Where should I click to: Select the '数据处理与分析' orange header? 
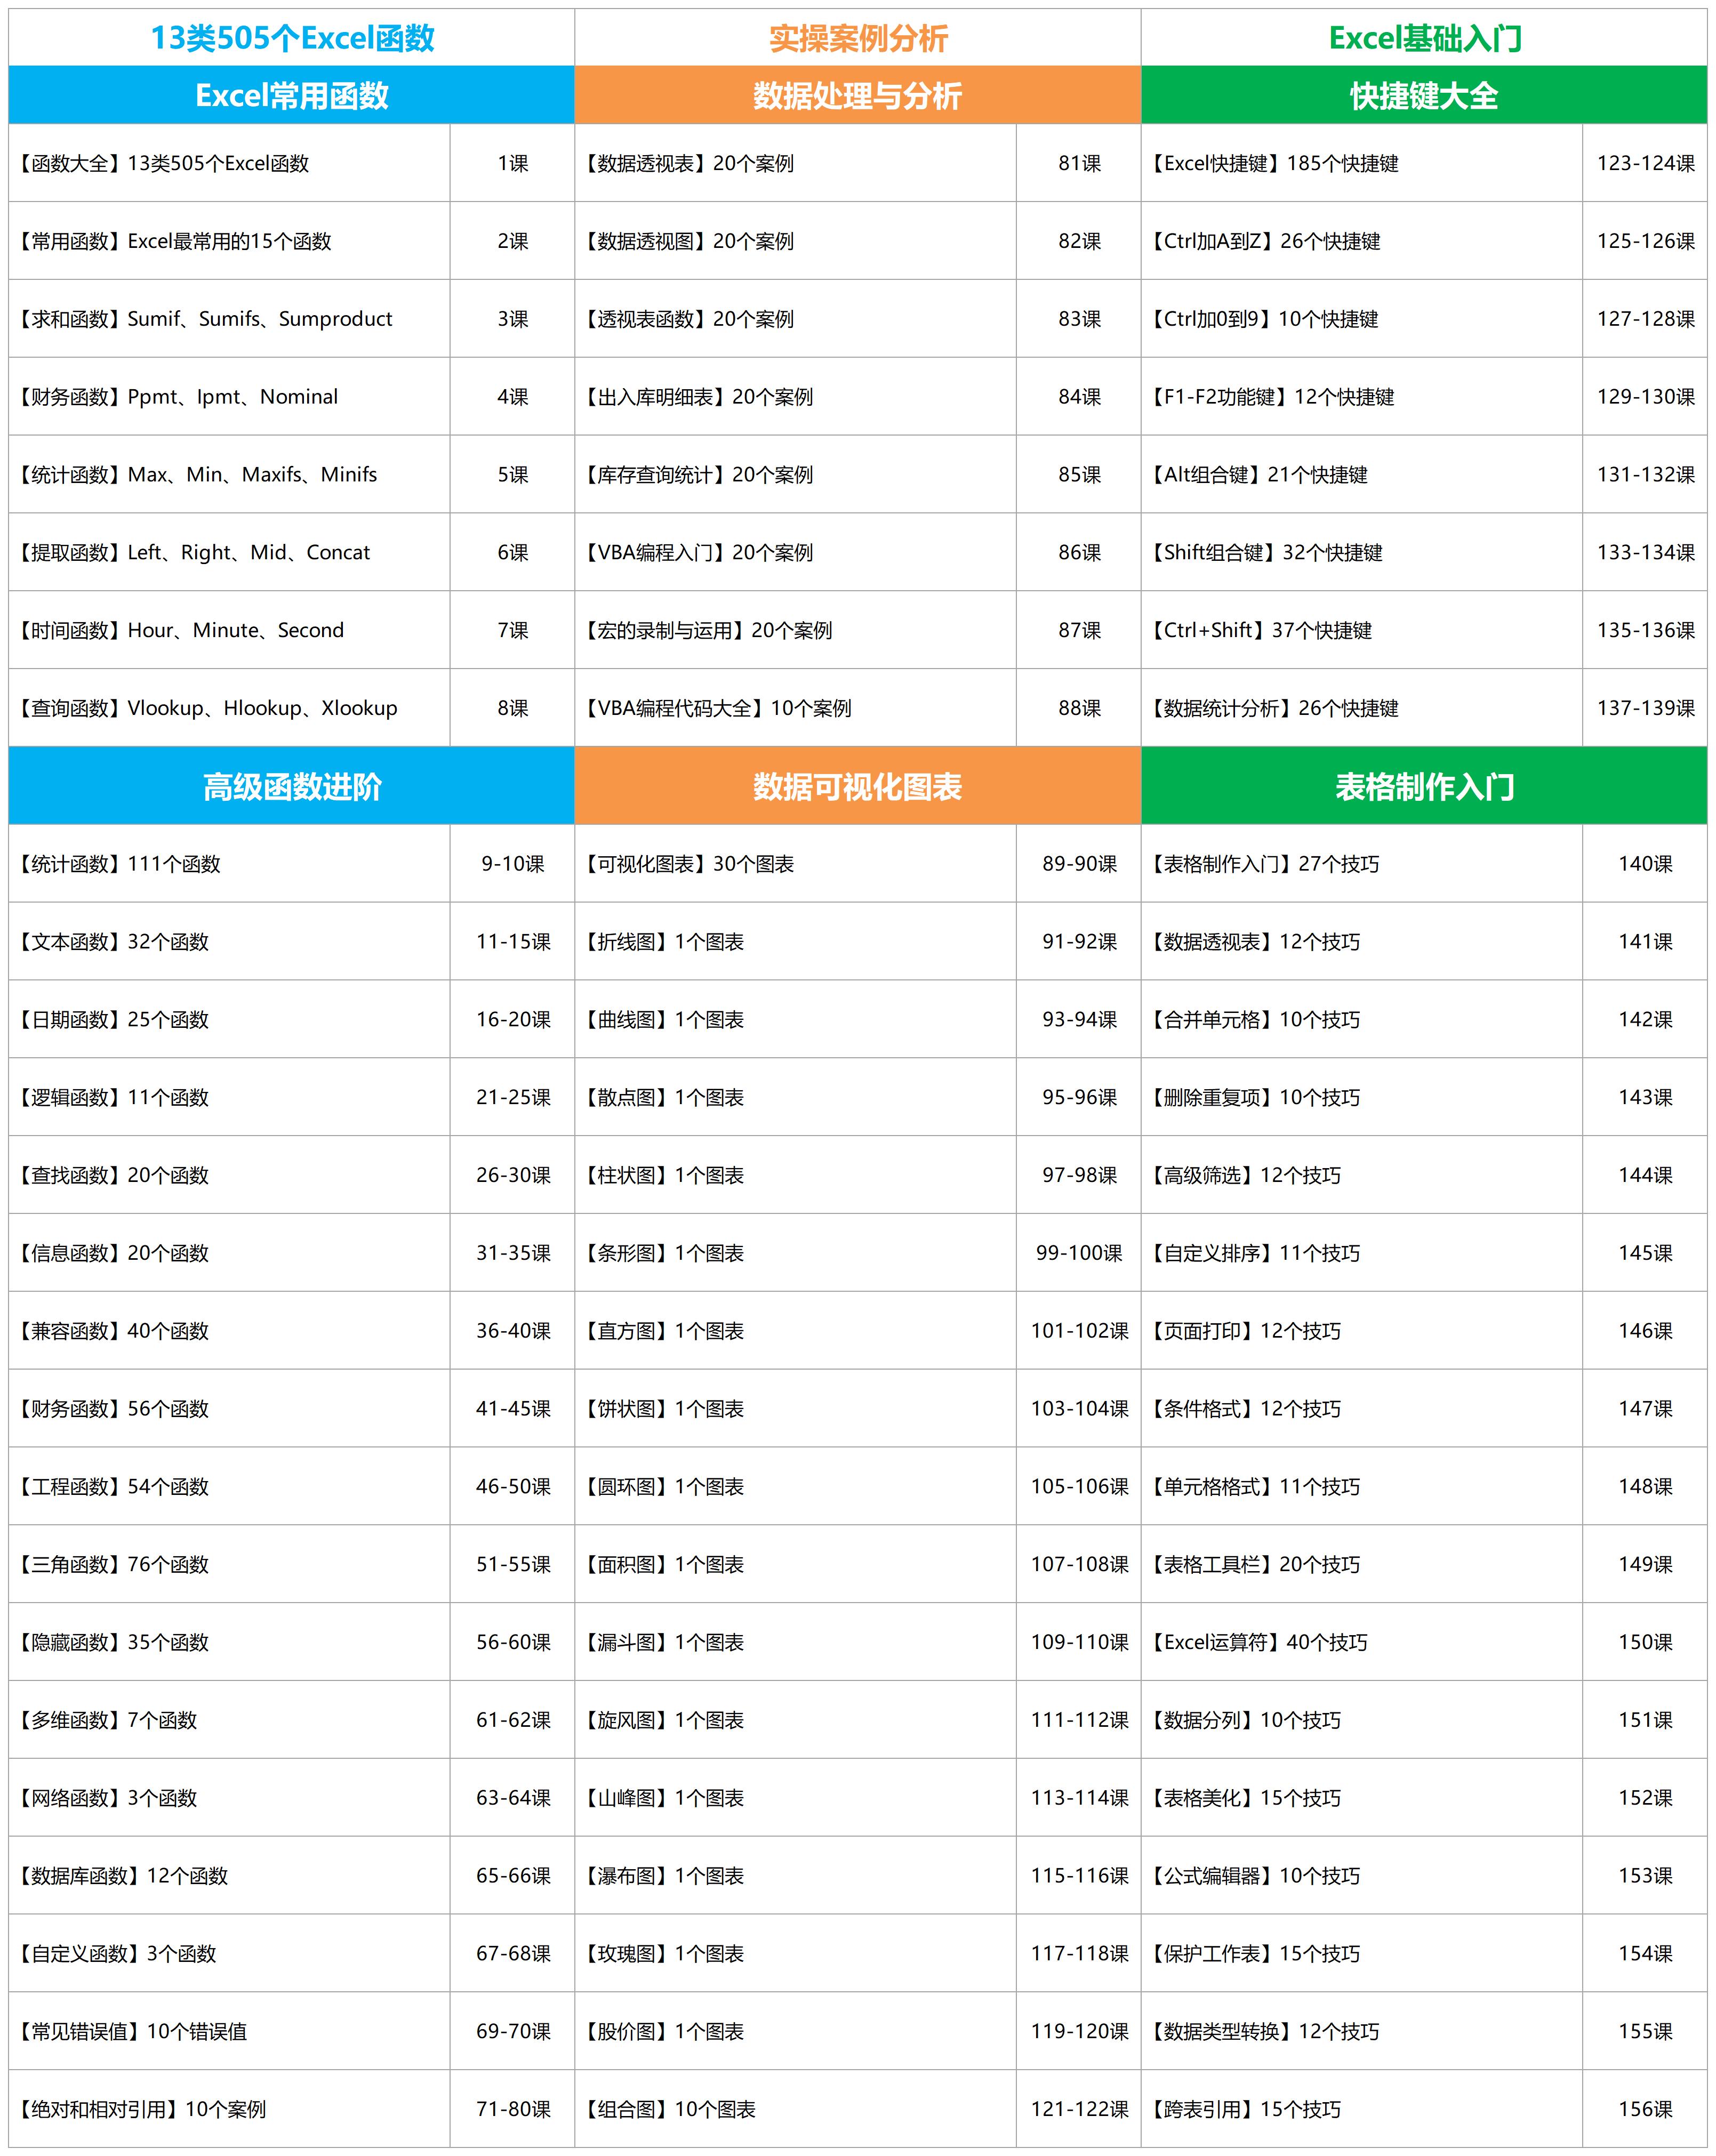(x=858, y=95)
